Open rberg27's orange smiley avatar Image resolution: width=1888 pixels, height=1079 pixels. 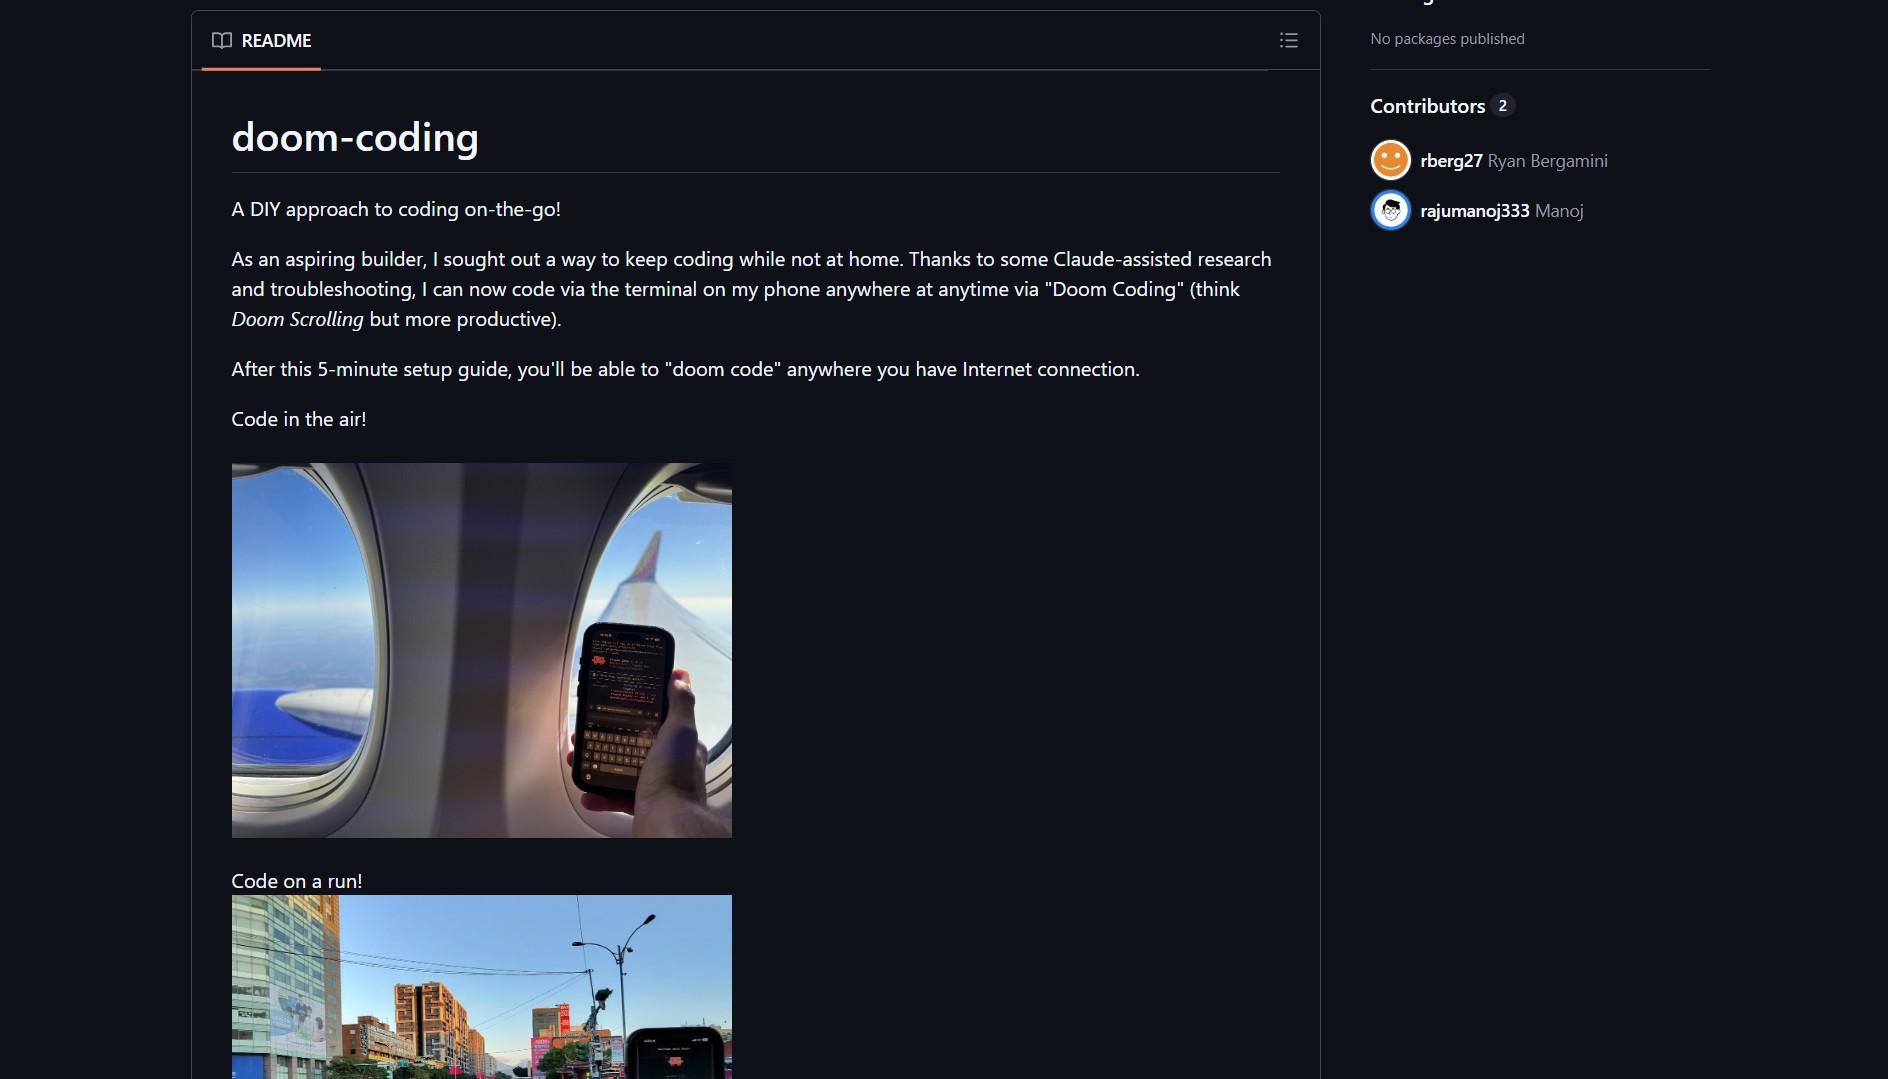click(1390, 160)
